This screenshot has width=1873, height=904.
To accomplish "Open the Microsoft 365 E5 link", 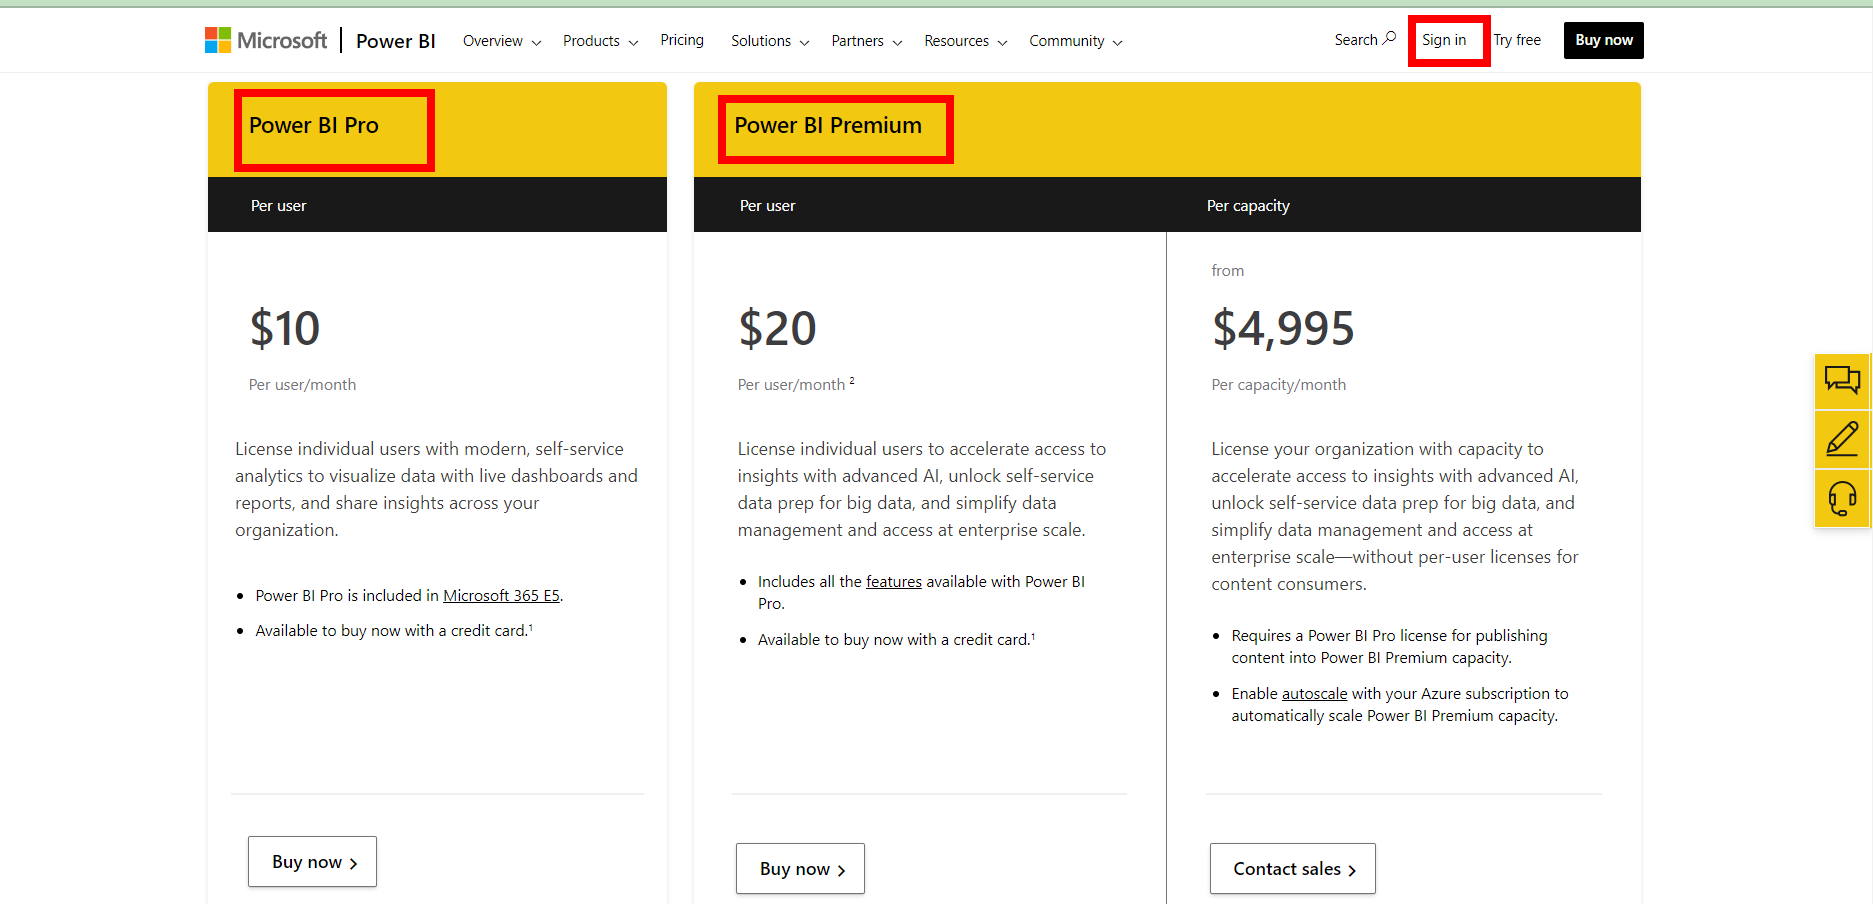I will [501, 595].
